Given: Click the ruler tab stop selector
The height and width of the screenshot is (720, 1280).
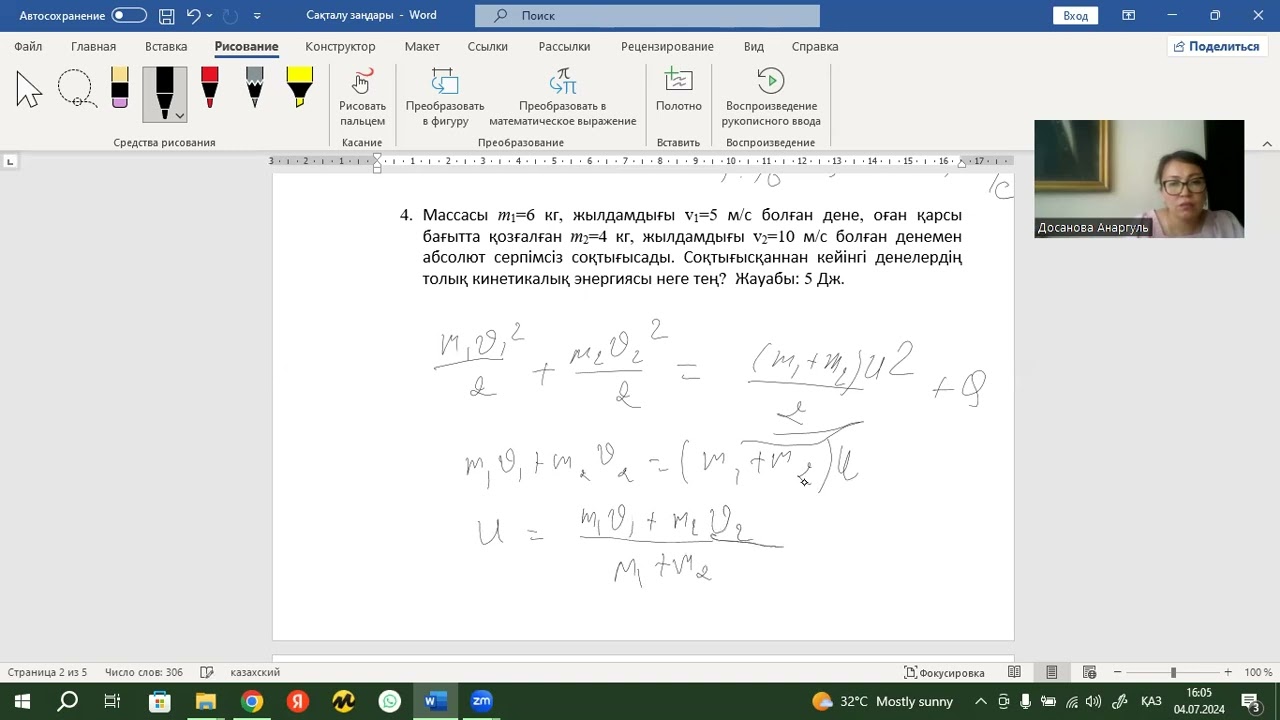Looking at the screenshot, I should point(10,161).
